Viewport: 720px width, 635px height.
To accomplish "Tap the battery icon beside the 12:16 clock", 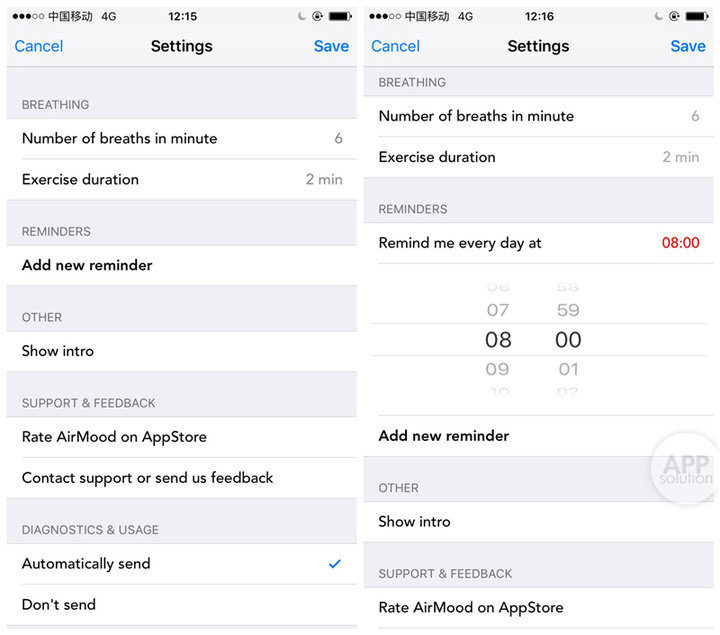I will [x=698, y=17].
